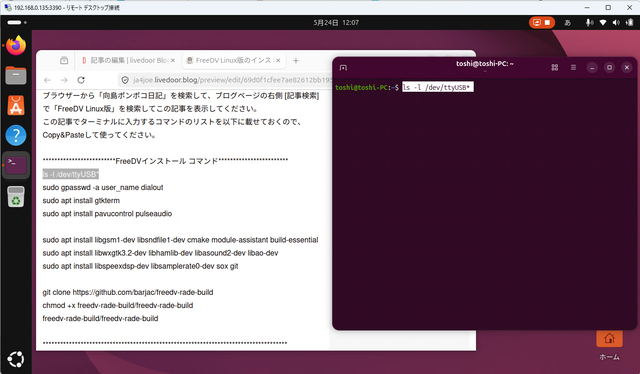Open the network status icon
The width and height of the screenshot is (640, 374).
point(603,22)
